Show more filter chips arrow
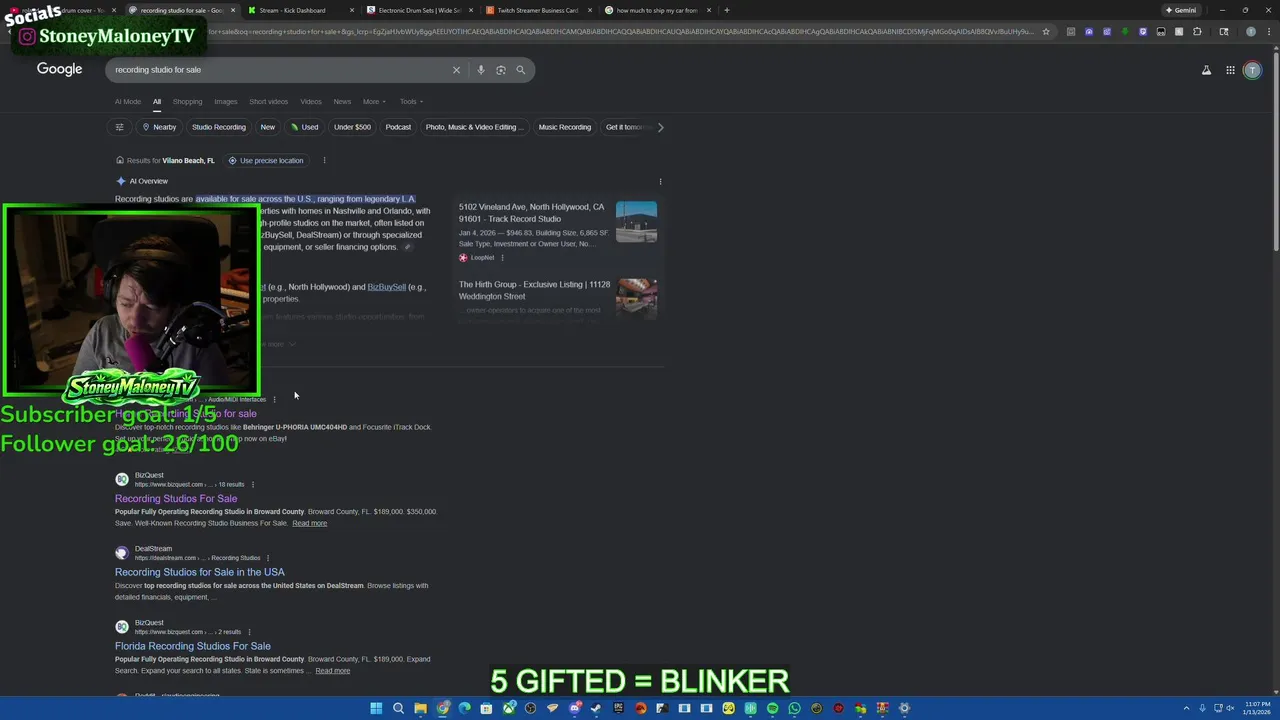Image resolution: width=1280 pixels, height=720 pixels. coord(660,127)
